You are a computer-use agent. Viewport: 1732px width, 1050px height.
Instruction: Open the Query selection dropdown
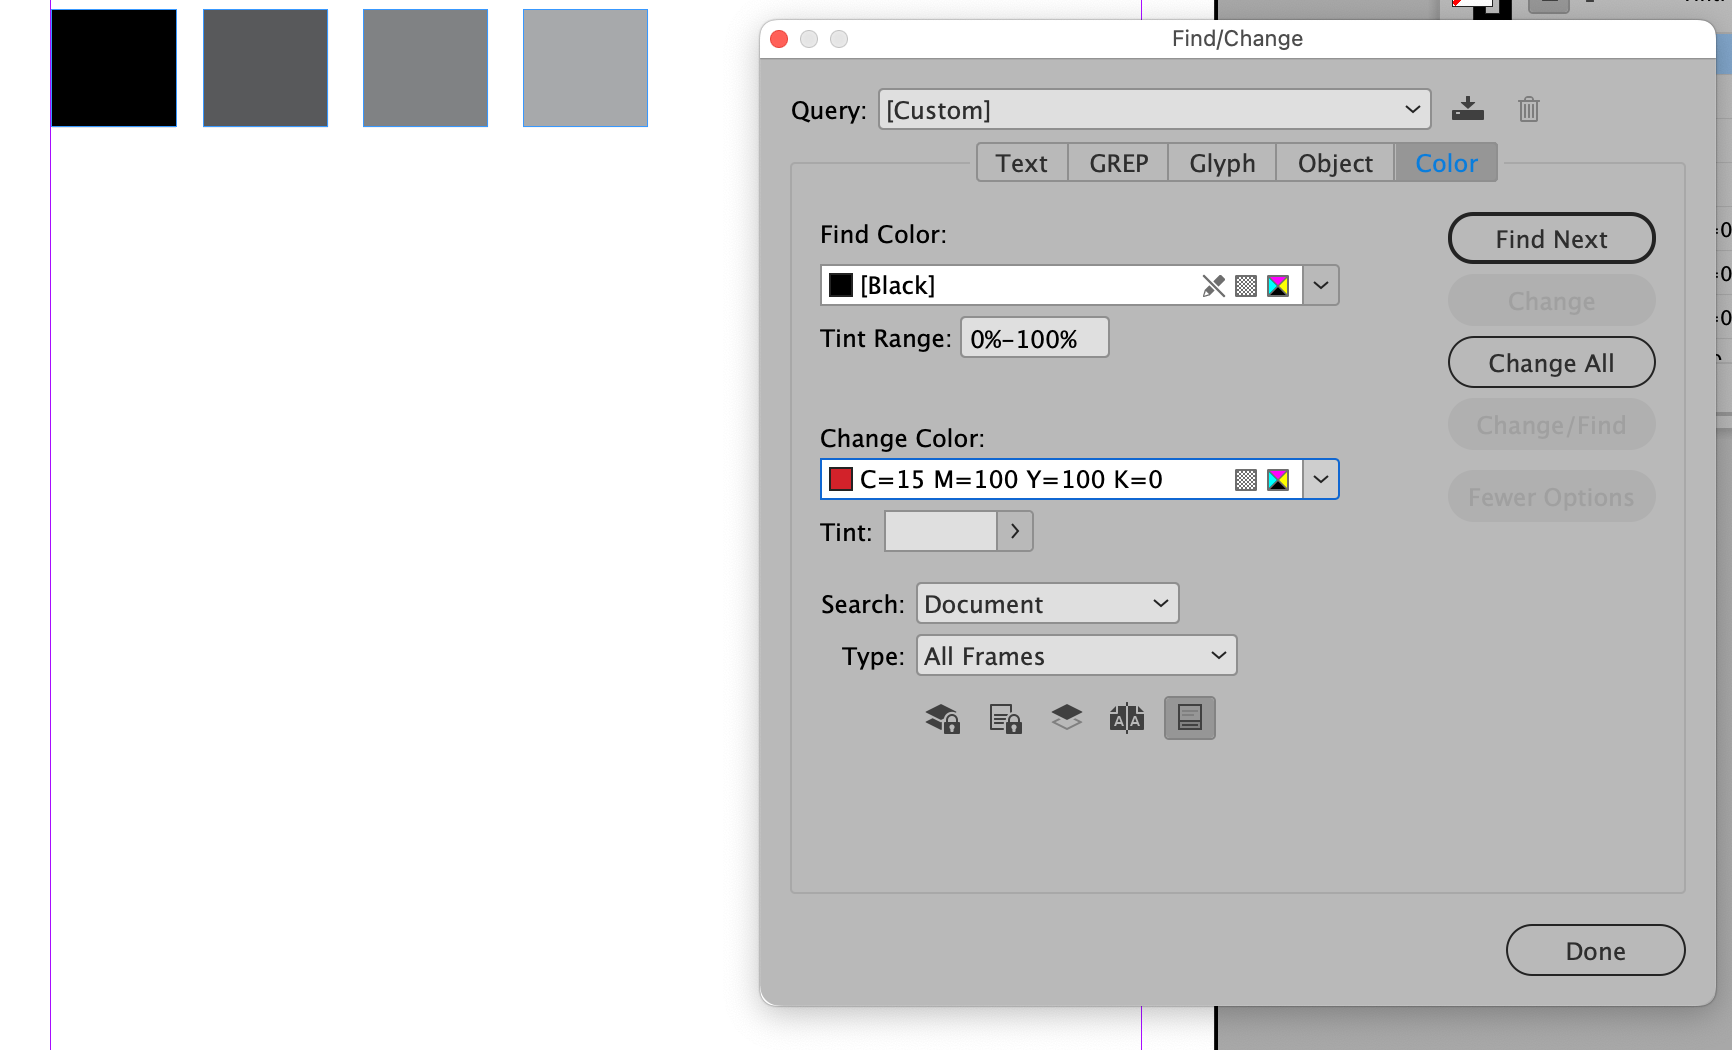(1411, 109)
